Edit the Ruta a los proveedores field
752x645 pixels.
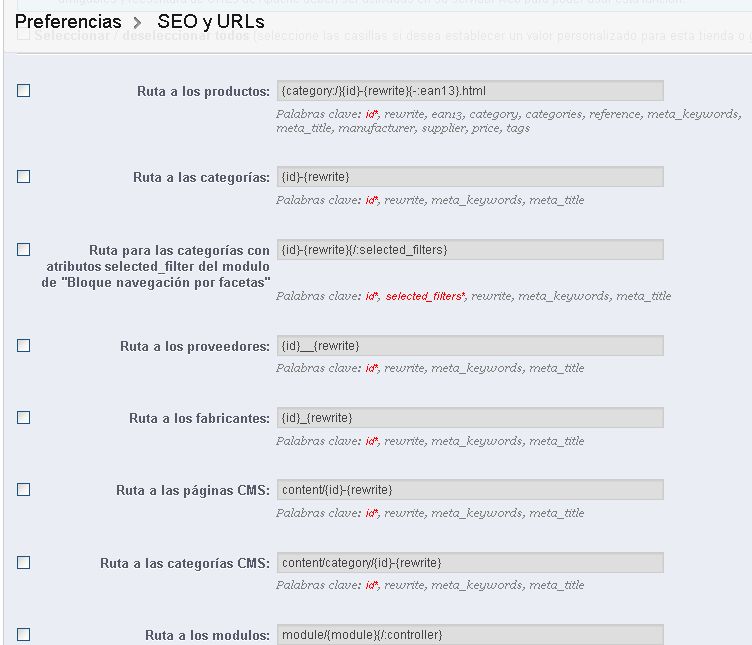coord(470,346)
